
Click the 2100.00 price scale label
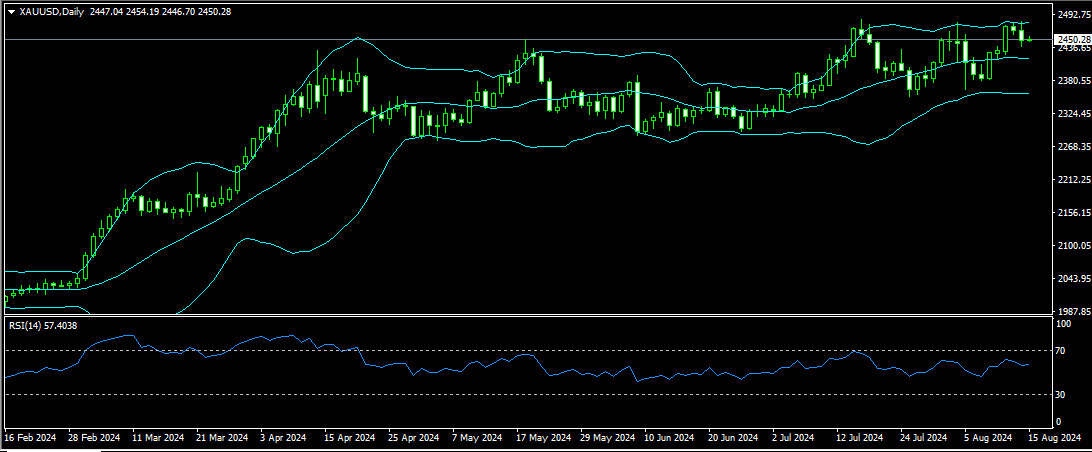pos(1072,246)
